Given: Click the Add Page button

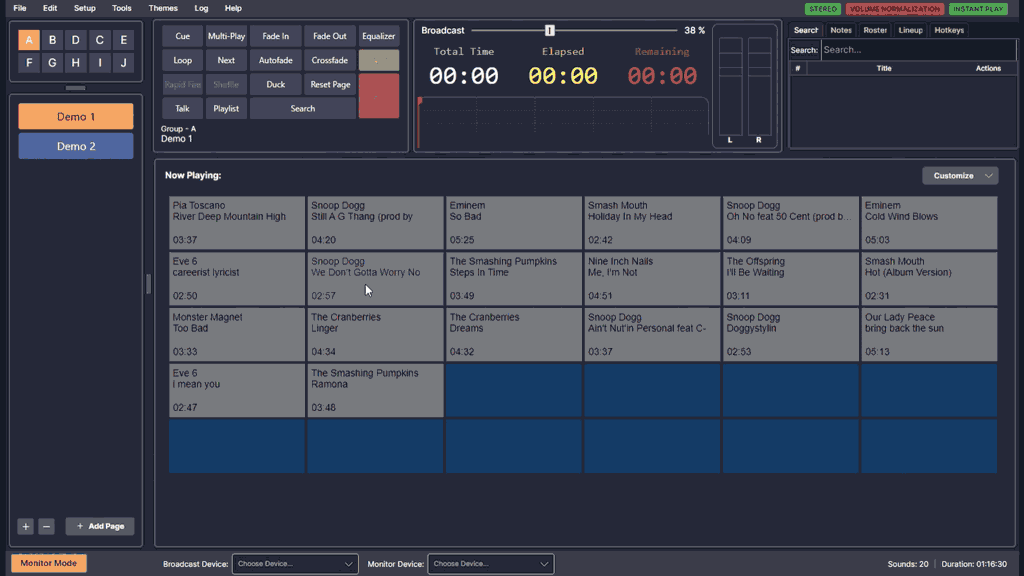Looking at the screenshot, I should tap(100, 526).
